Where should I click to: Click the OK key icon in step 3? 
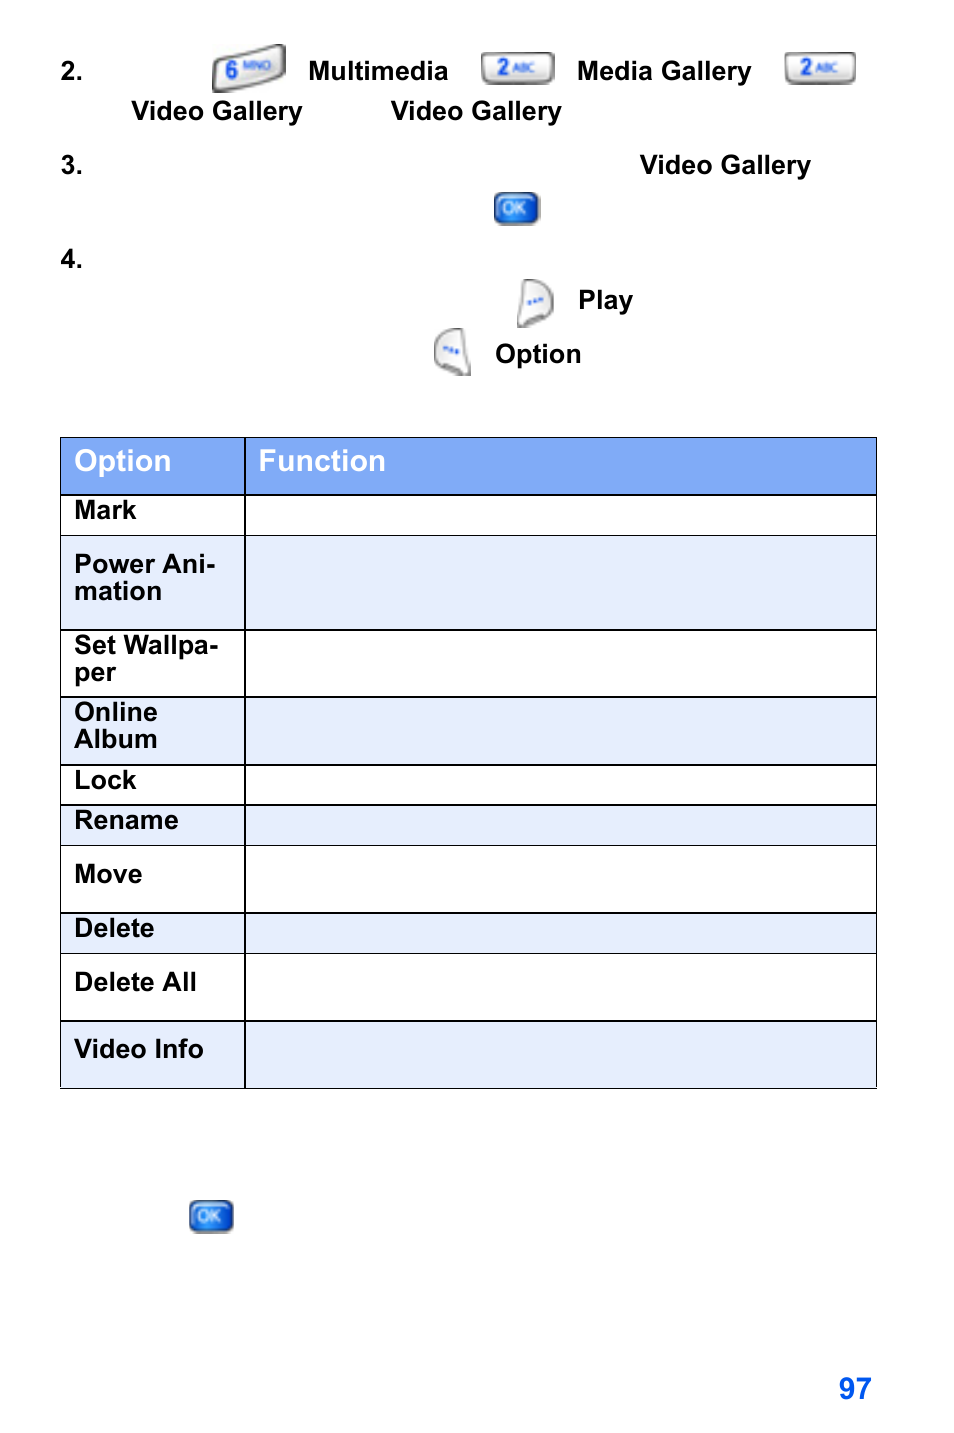516,208
